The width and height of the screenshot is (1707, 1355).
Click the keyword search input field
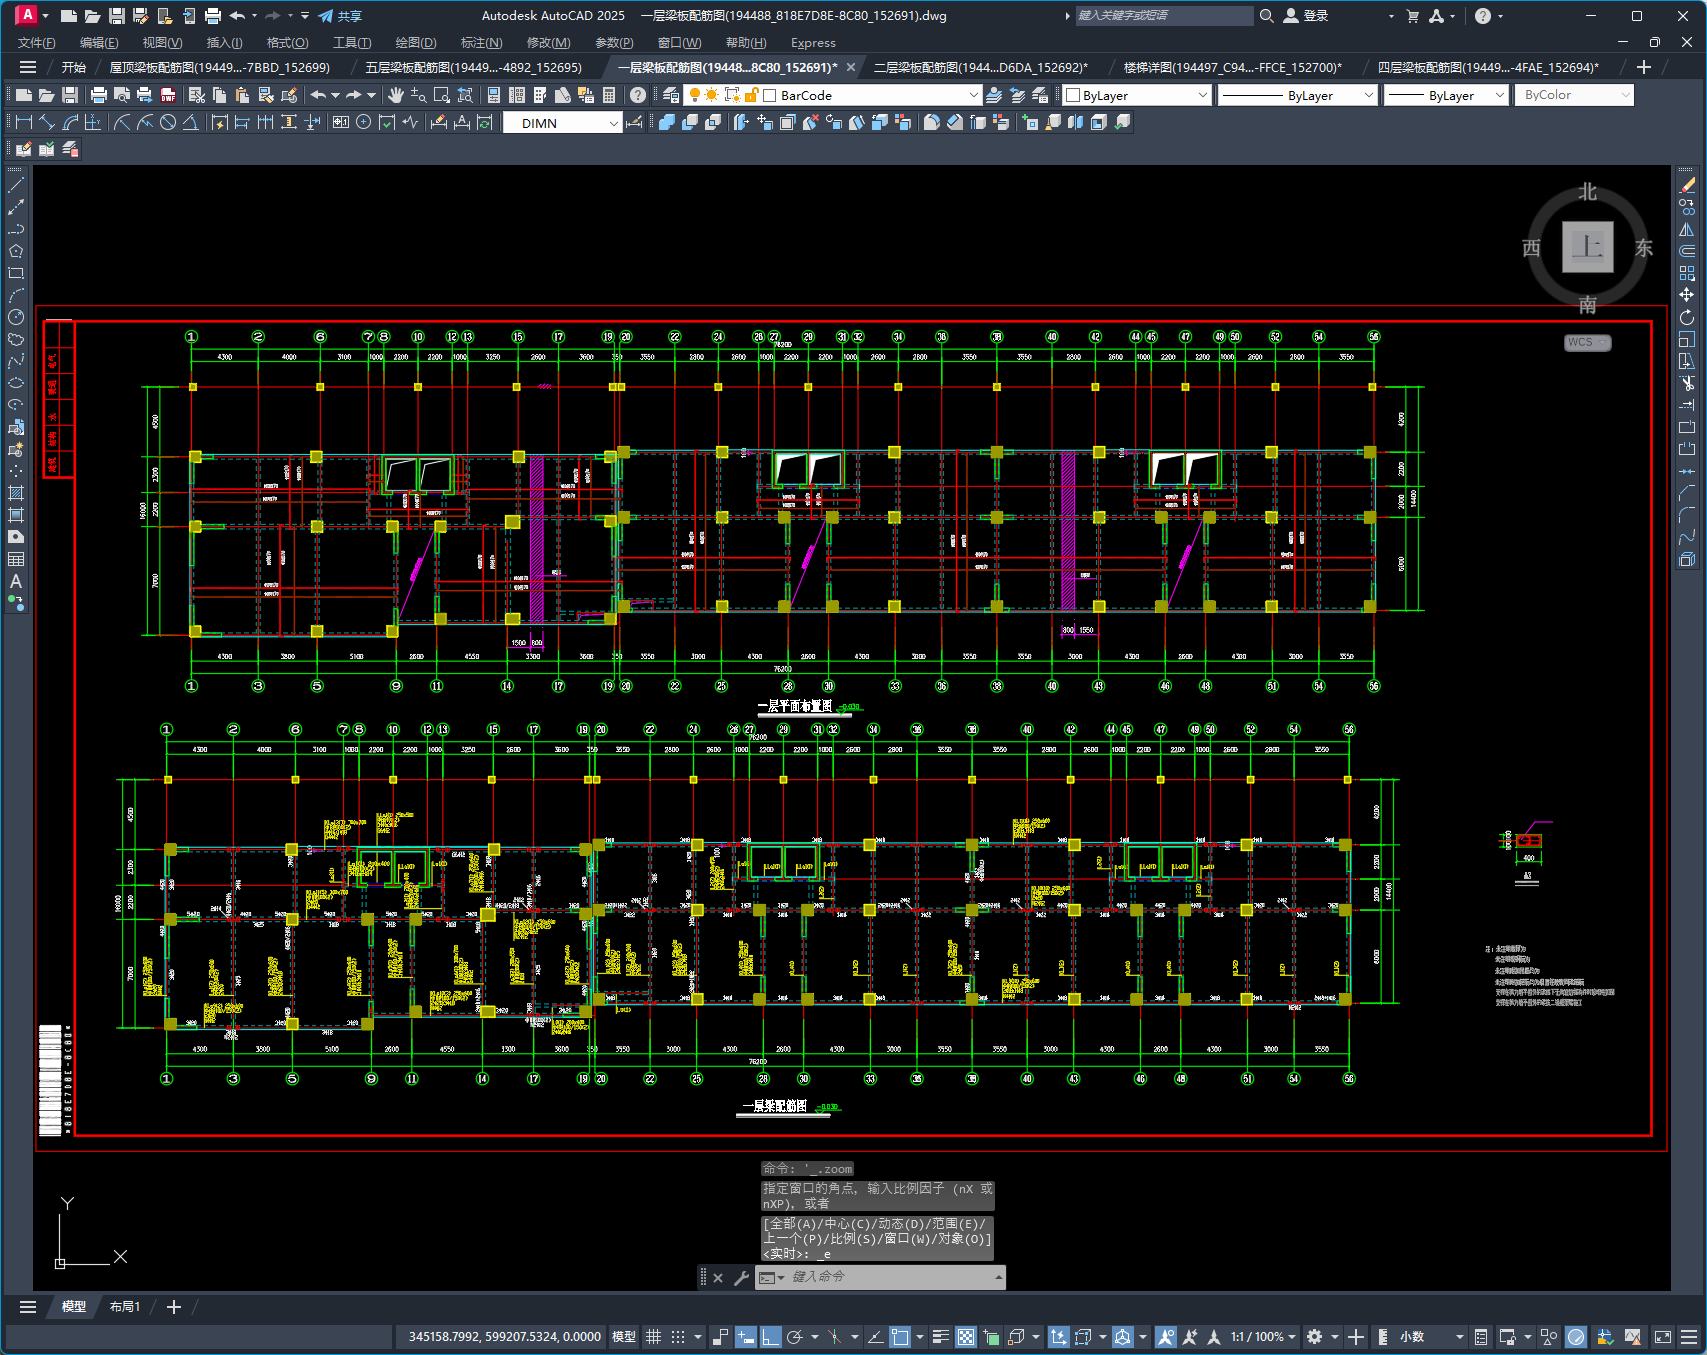coord(1164,15)
